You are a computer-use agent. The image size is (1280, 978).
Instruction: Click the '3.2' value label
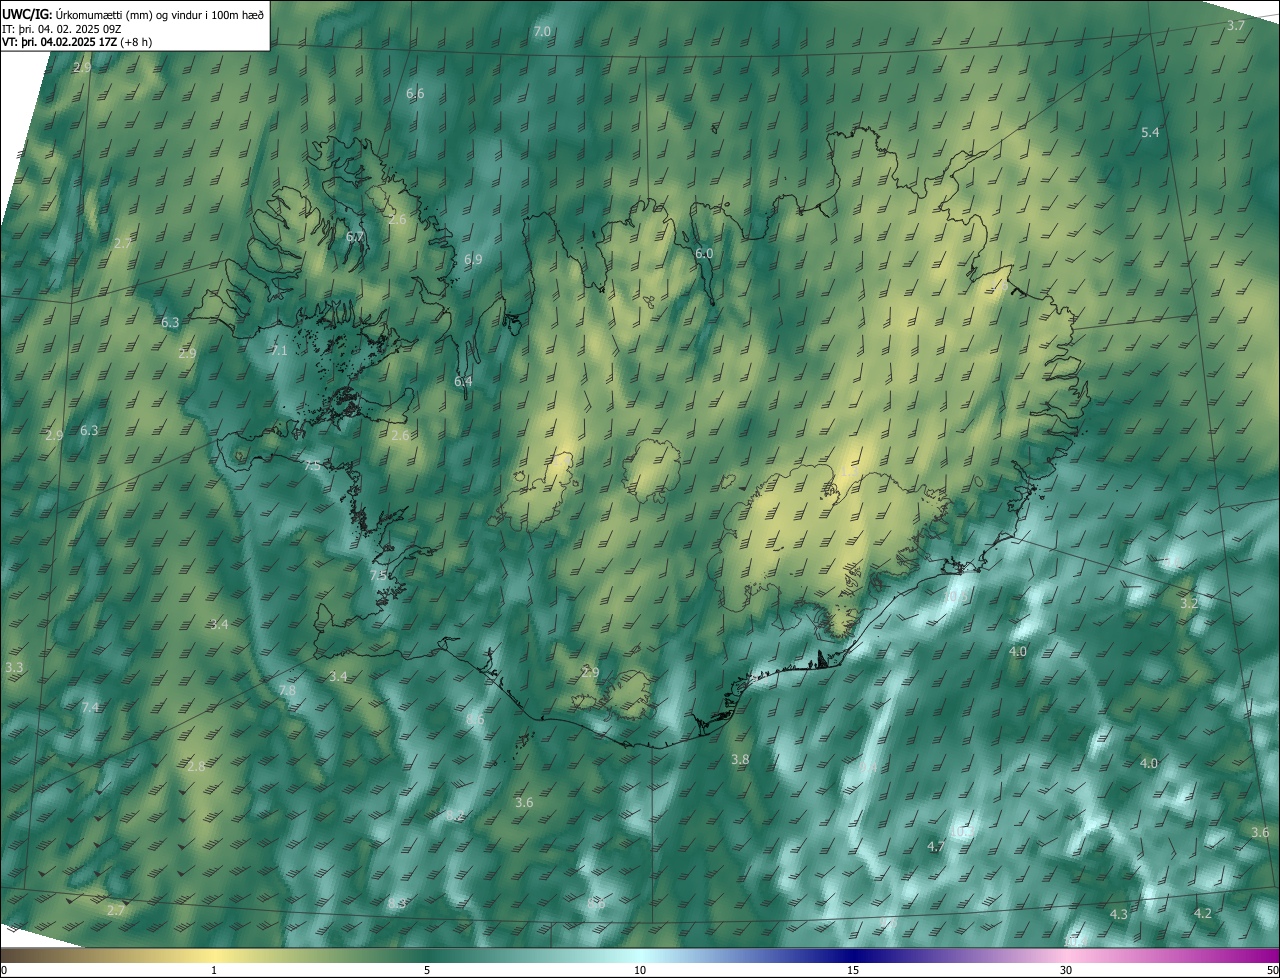coord(1189,604)
